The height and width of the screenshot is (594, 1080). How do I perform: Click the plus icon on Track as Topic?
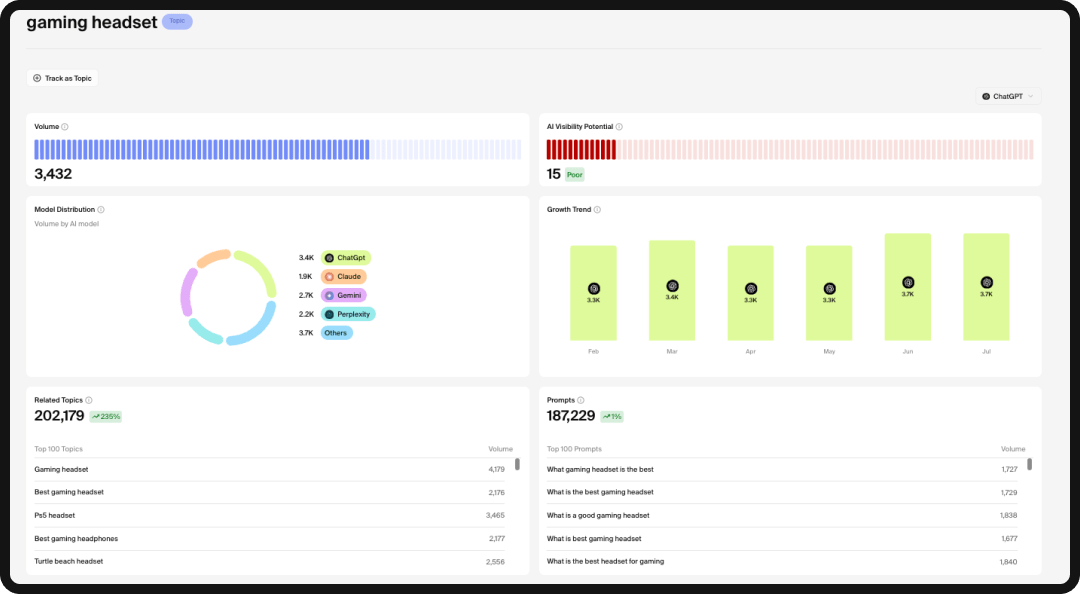pyautogui.click(x=37, y=78)
